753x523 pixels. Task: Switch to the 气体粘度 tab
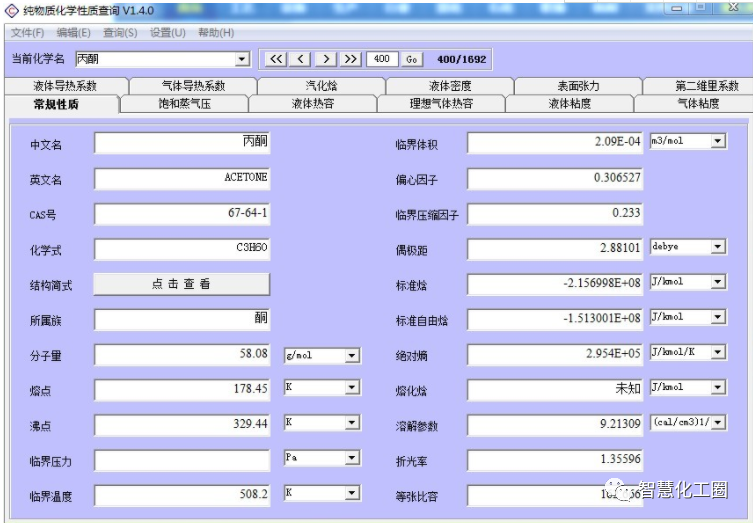point(694,104)
